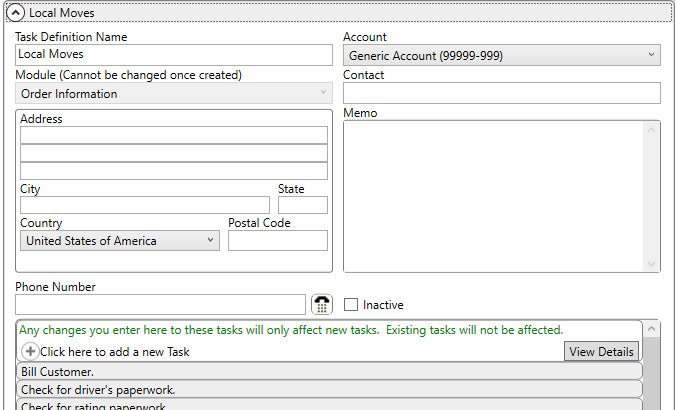Screen dimensions: 677x410
Task: Click the first Address line field
Action: [173, 135]
